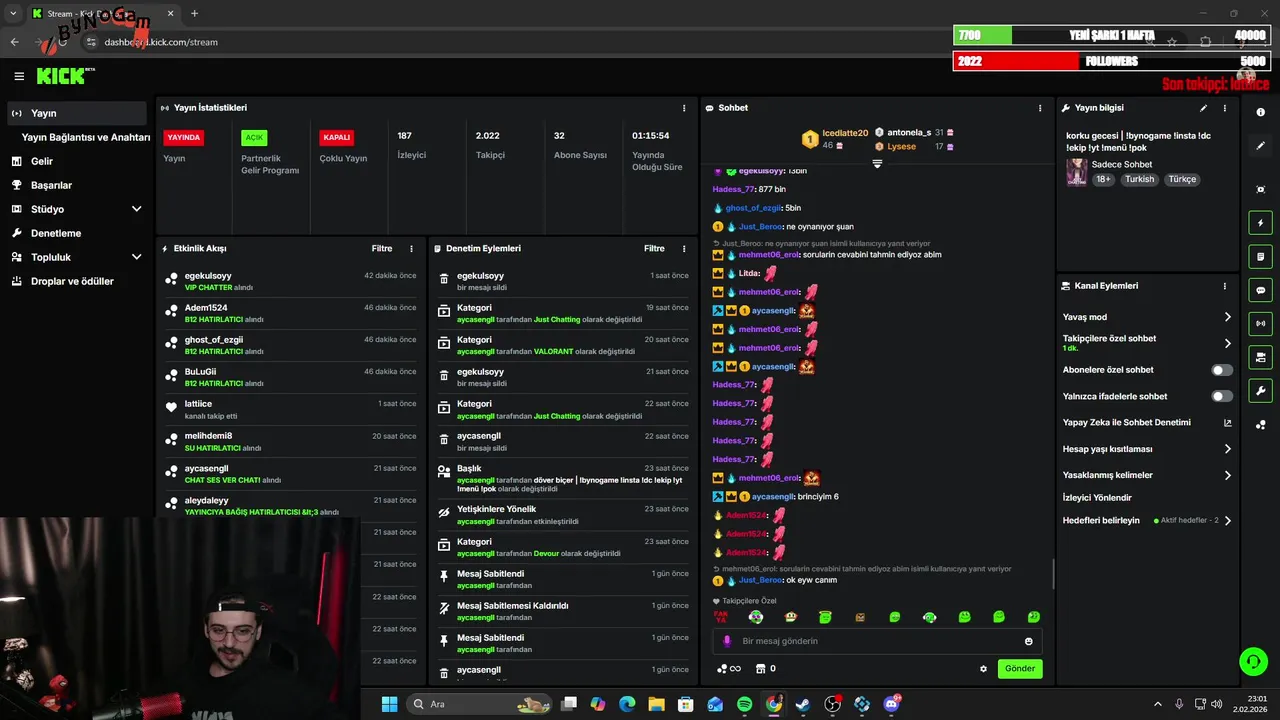This screenshot has width=1280, height=720.
Task: Open Yayın bilgisi three-dot options
Action: pos(1224,108)
